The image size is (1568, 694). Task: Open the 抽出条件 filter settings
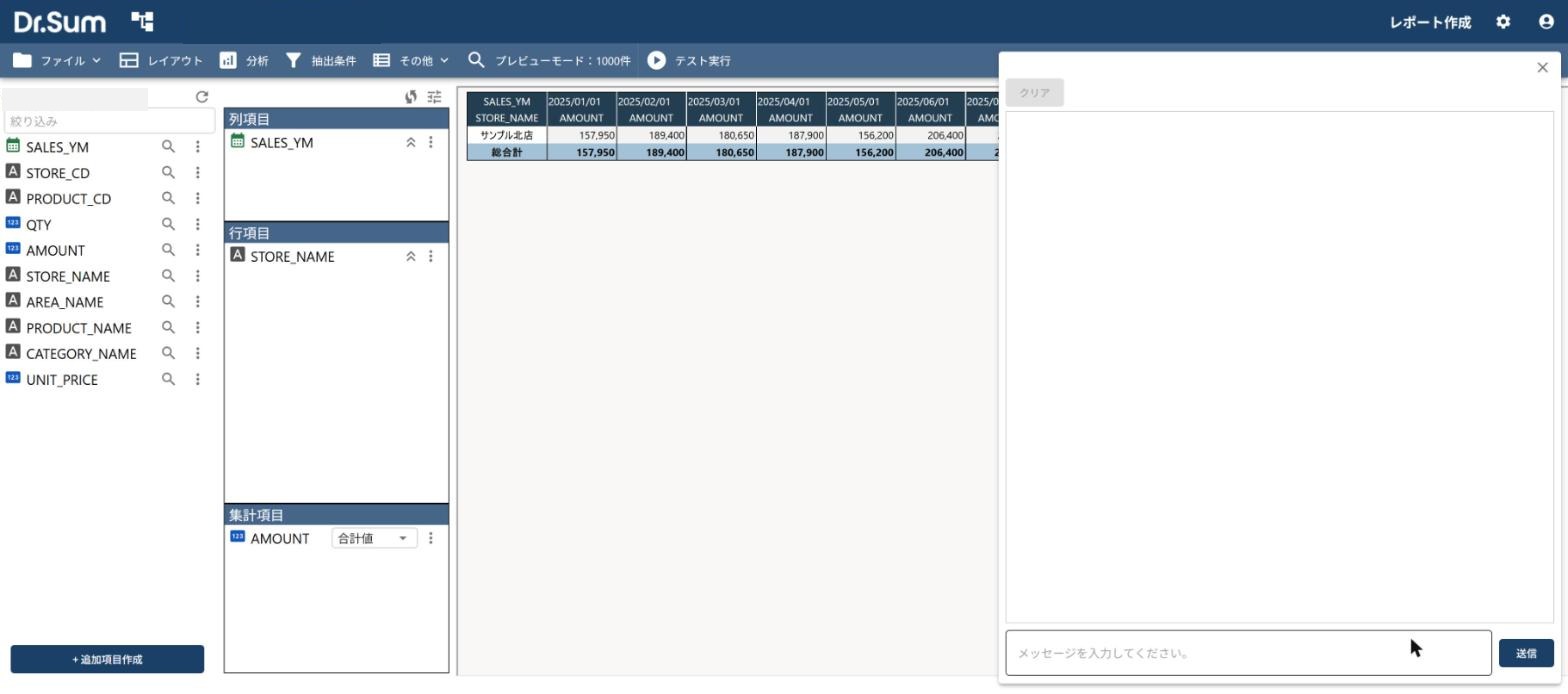(320, 60)
